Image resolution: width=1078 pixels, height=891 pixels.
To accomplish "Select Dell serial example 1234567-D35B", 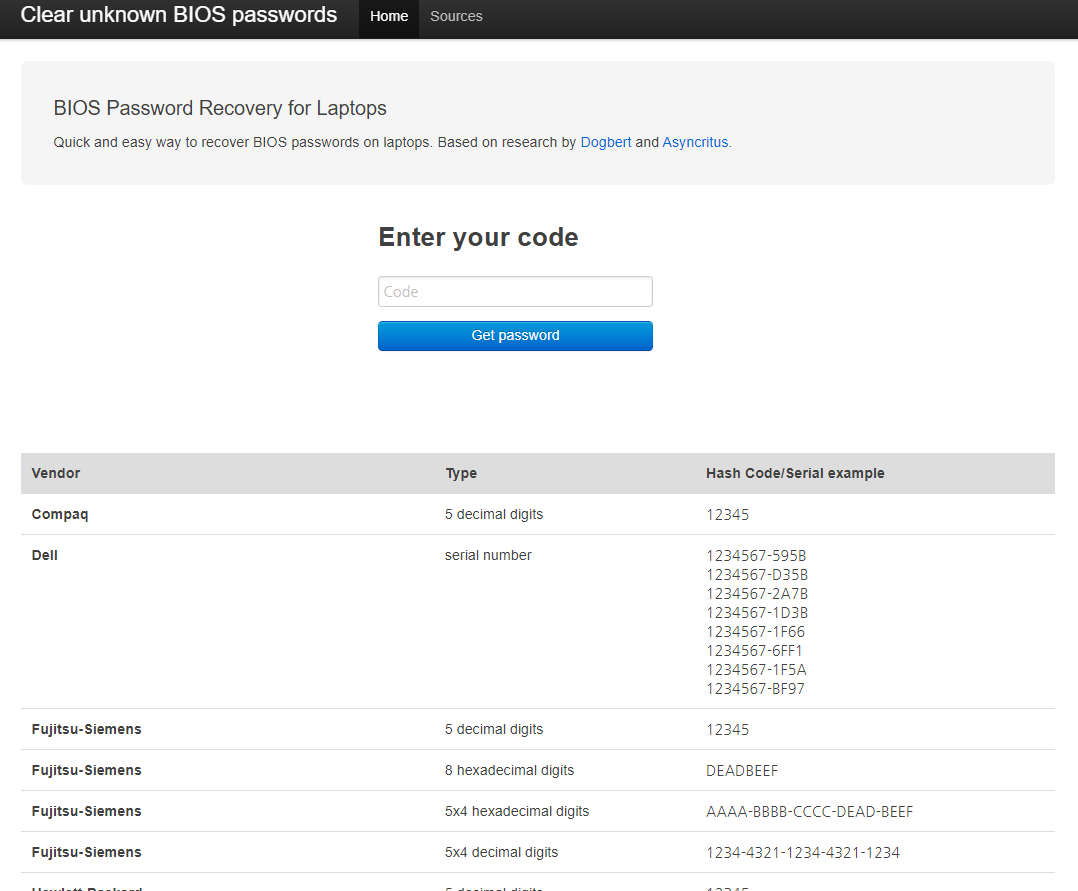I will click(757, 575).
